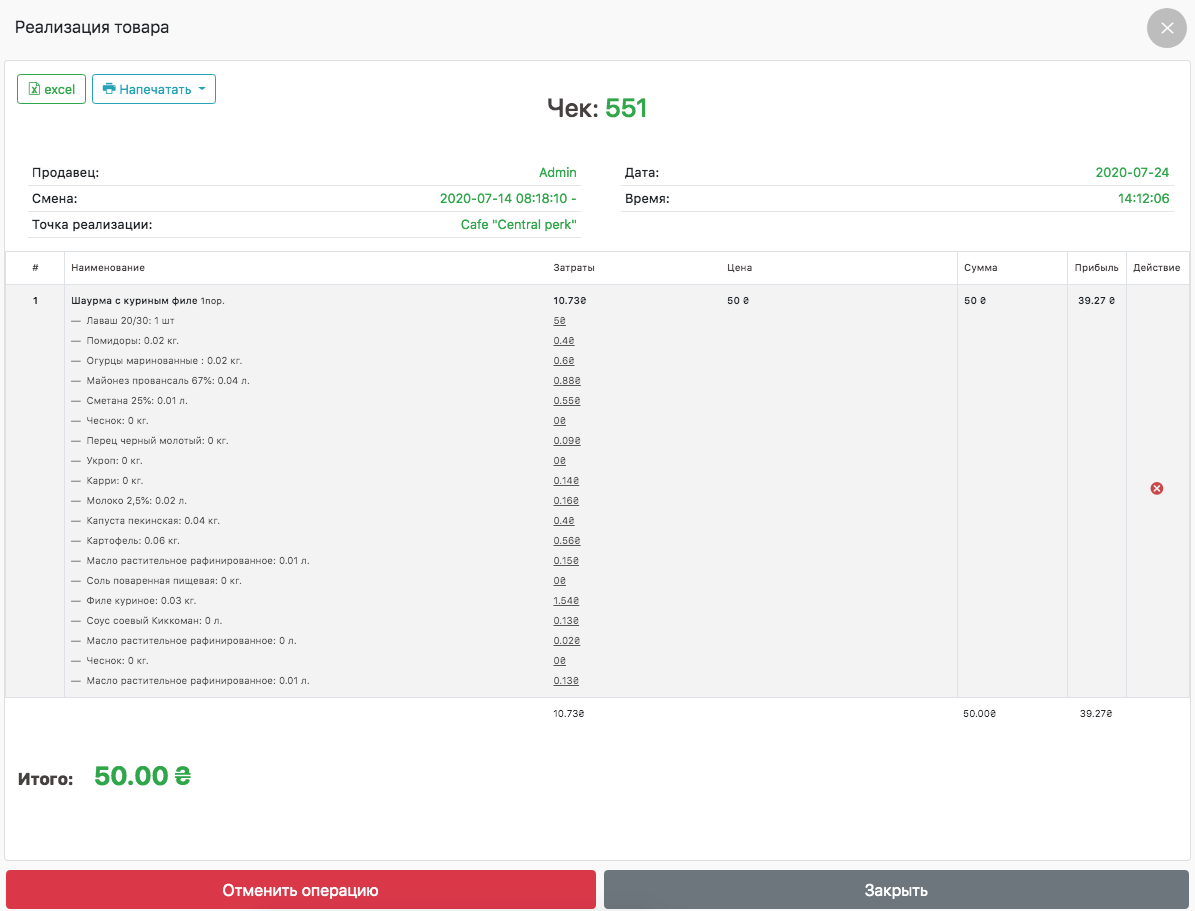Open the Admin seller link
Viewport: 1195px width, 911px height.
coord(557,172)
